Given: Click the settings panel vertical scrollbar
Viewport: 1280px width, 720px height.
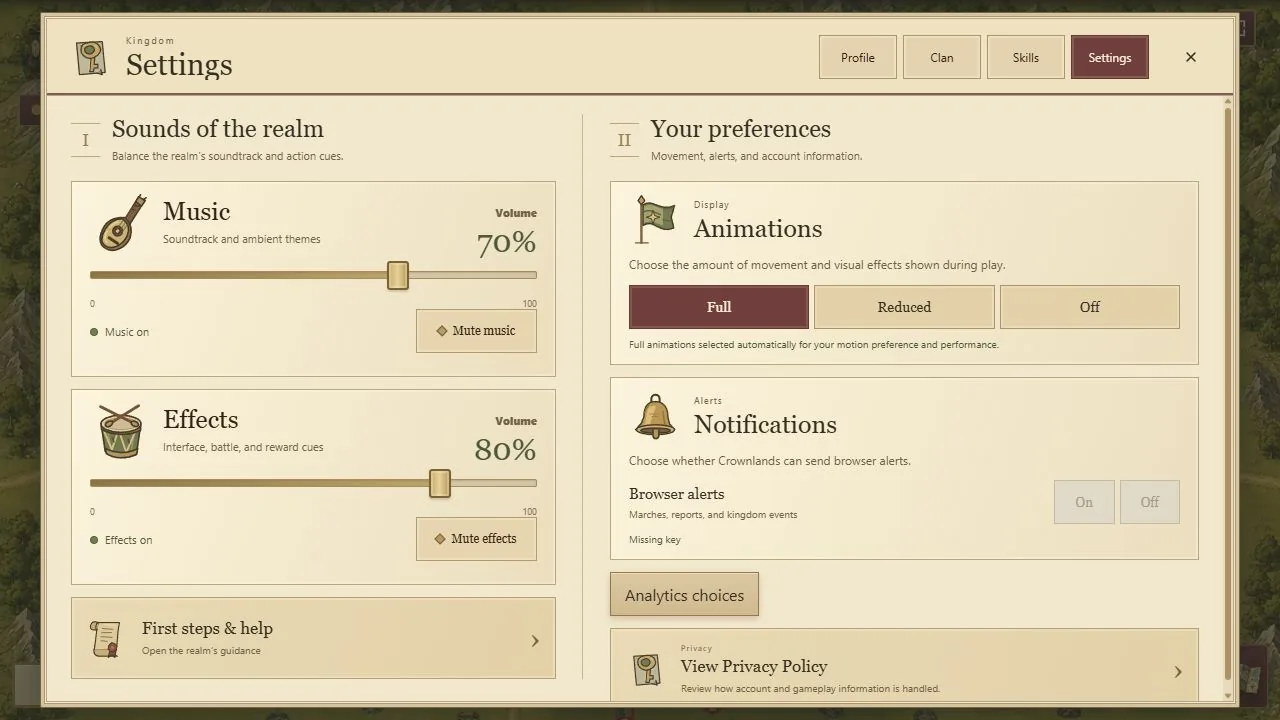Looking at the screenshot, I should pos(1228,395).
